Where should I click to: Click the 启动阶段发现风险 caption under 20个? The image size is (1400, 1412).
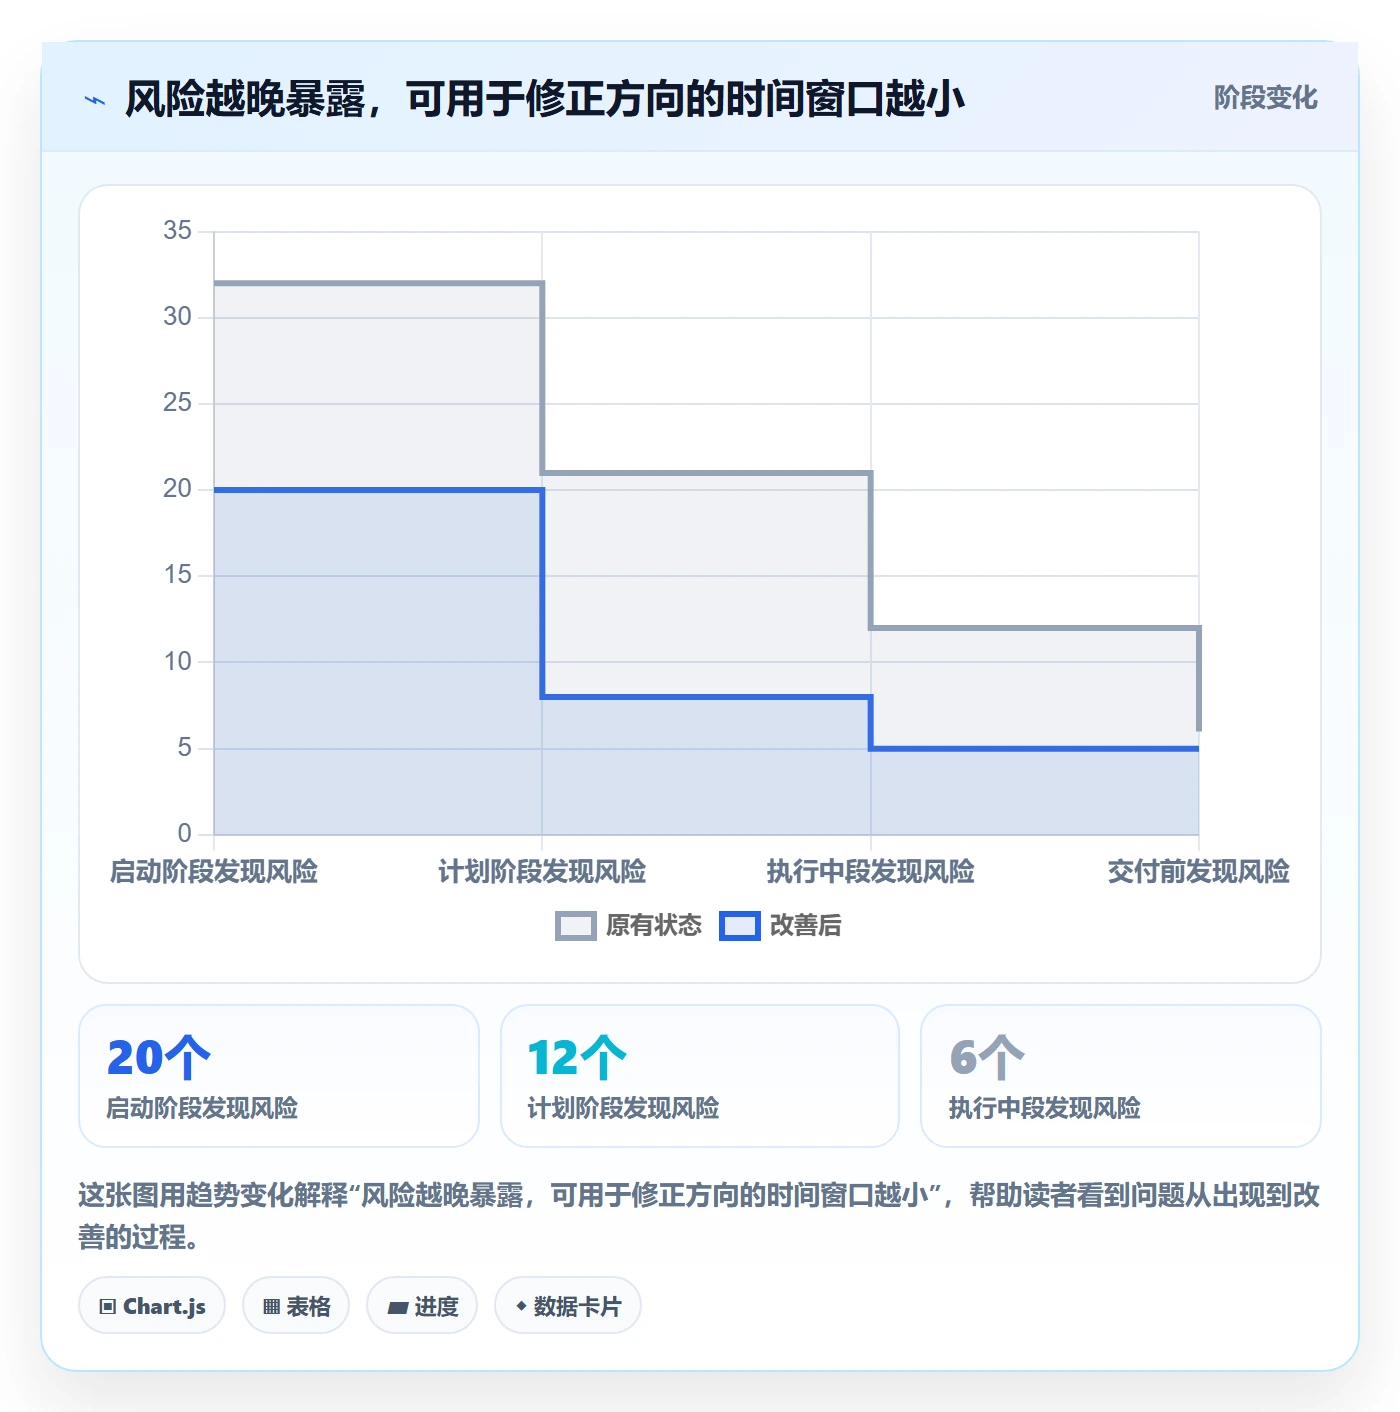203,1109
